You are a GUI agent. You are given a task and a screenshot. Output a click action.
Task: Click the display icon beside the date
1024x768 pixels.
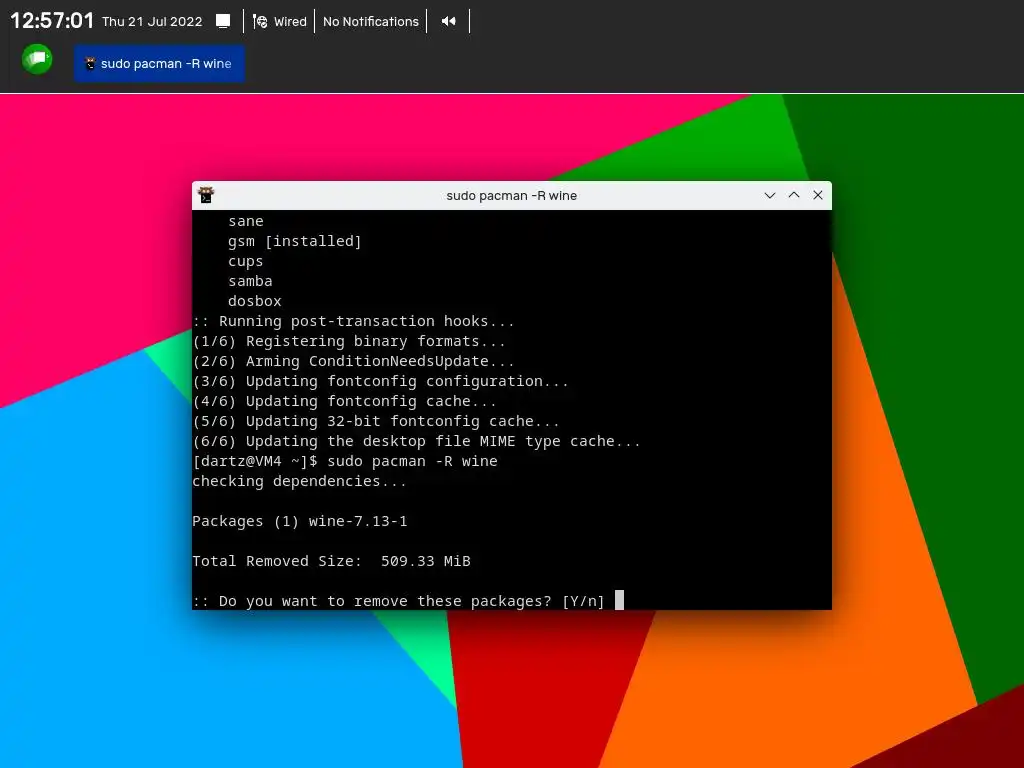[x=223, y=22]
